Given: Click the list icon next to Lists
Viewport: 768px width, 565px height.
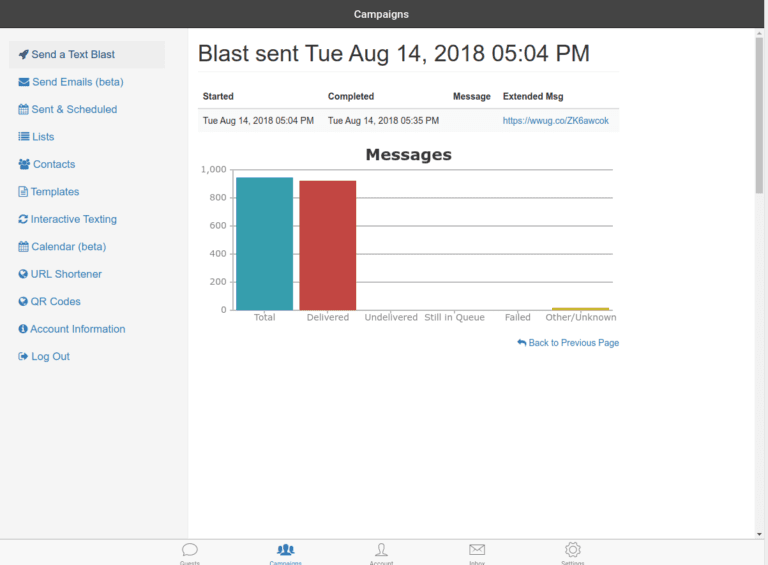Looking at the screenshot, I should [x=23, y=137].
